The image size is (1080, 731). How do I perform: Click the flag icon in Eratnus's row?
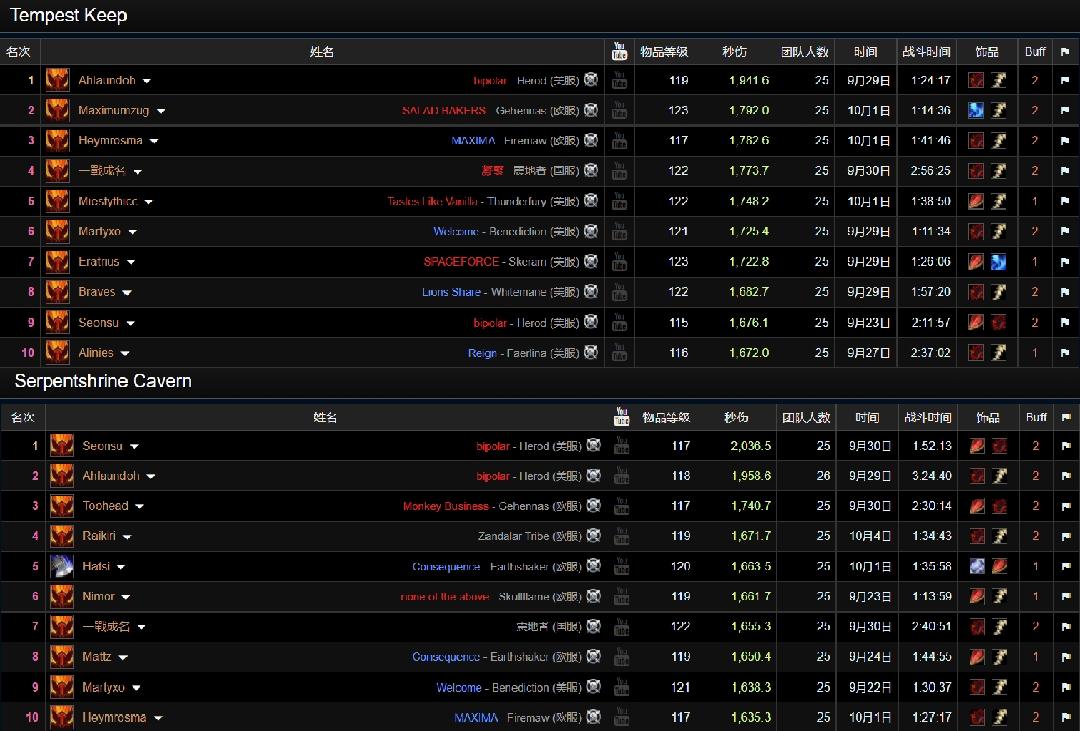tap(1062, 262)
